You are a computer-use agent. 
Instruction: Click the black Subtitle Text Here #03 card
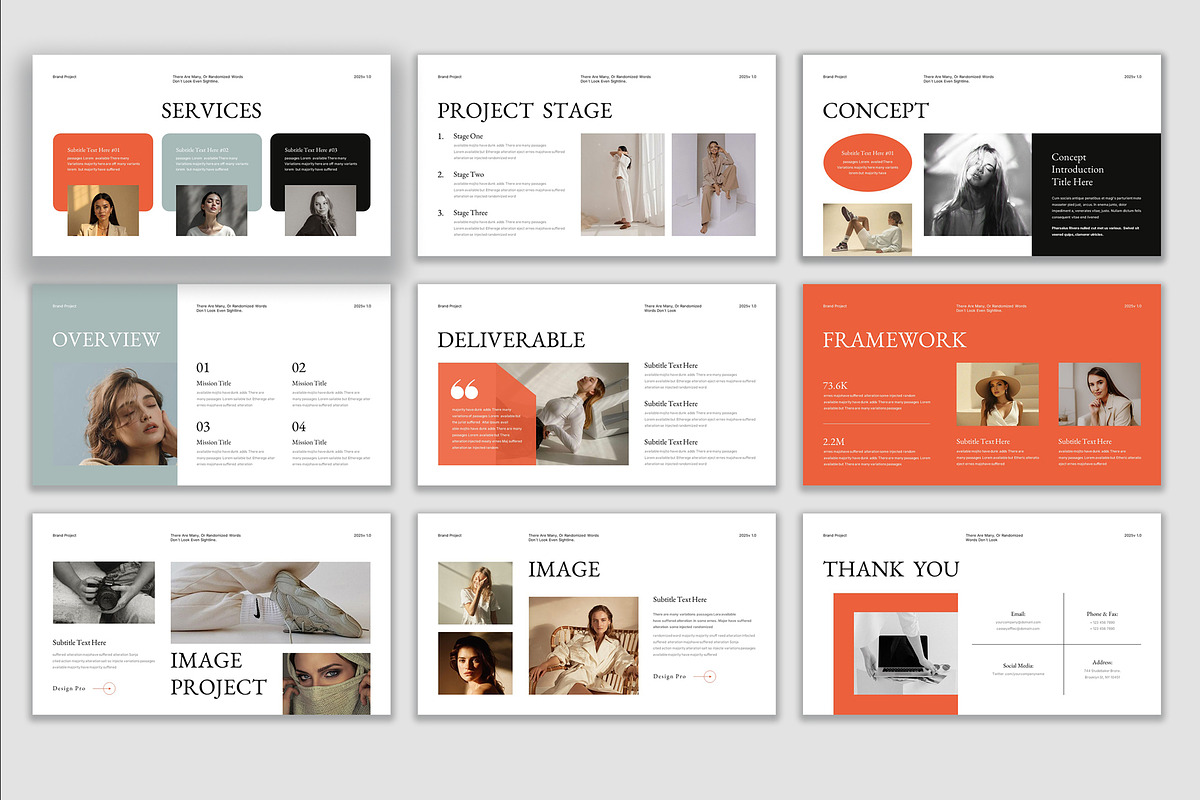pos(320,158)
